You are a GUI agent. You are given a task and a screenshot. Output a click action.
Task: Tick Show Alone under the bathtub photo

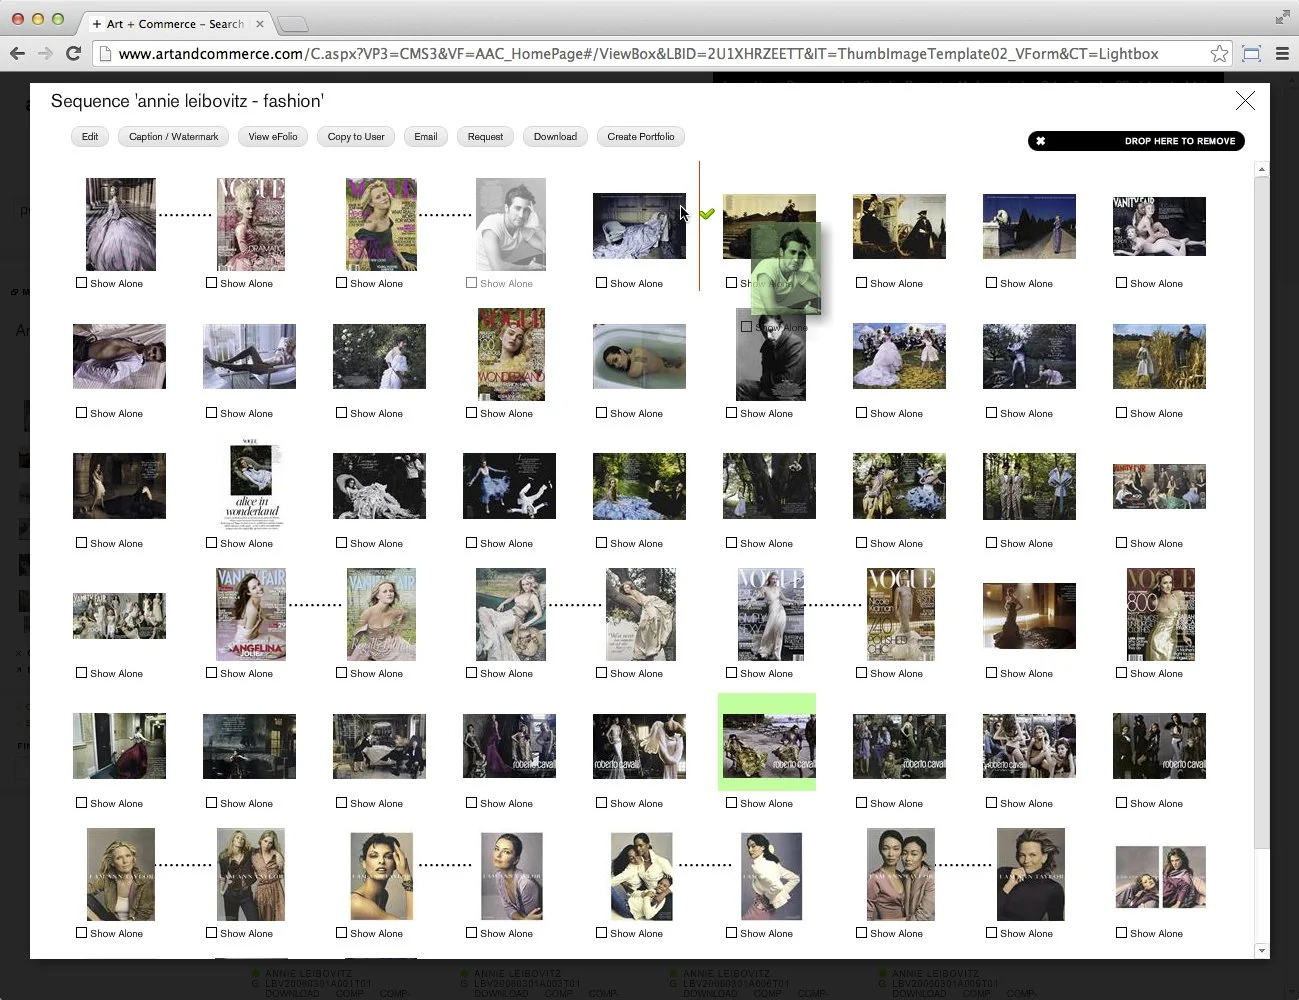(601, 413)
